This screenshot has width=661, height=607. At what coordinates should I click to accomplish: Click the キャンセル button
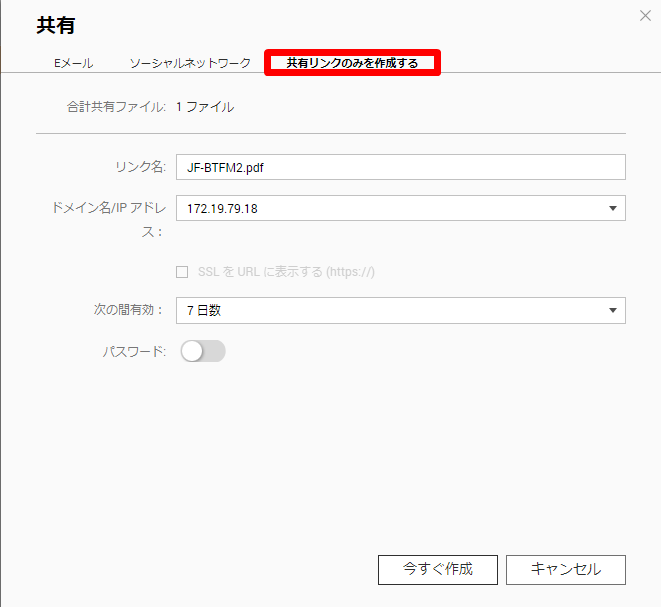[566, 569]
